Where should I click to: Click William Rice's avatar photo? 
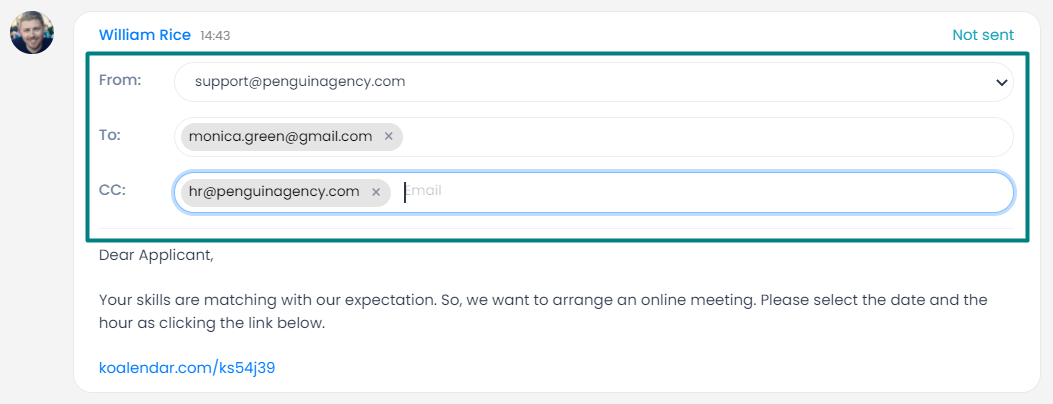pos(32,33)
